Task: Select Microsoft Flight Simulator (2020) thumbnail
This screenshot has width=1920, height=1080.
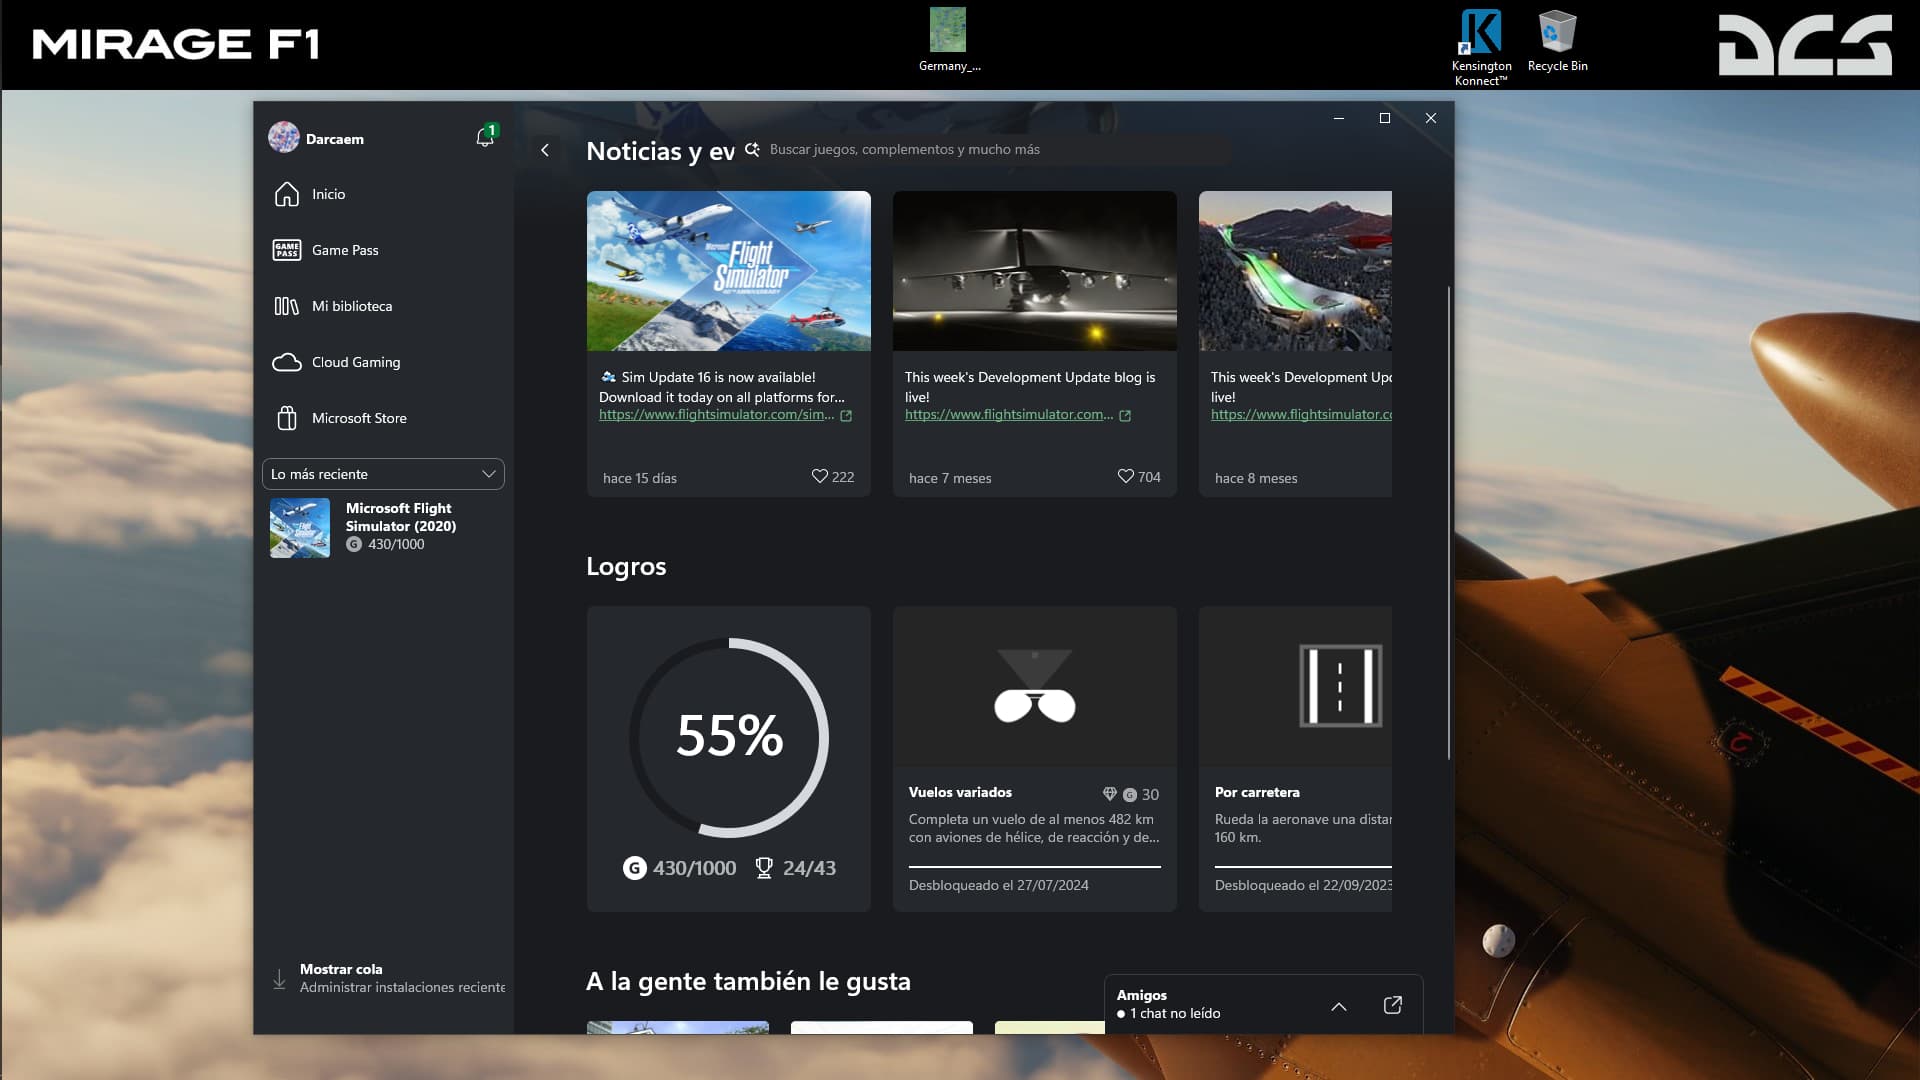Action: [300, 527]
